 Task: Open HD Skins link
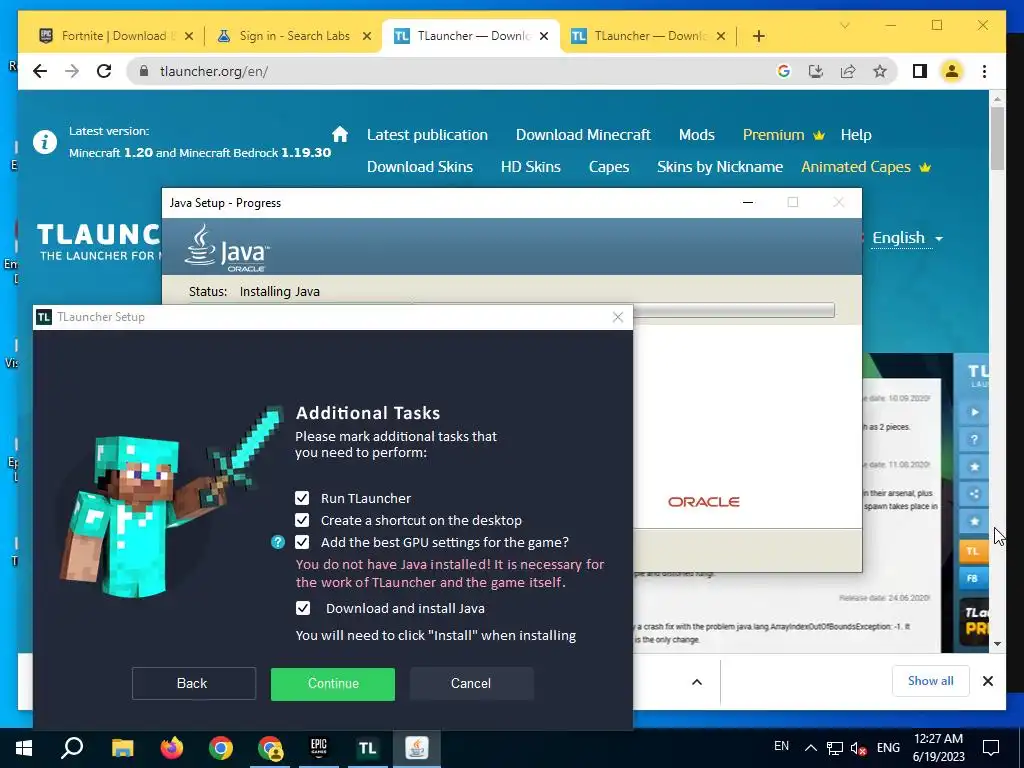click(x=530, y=167)
